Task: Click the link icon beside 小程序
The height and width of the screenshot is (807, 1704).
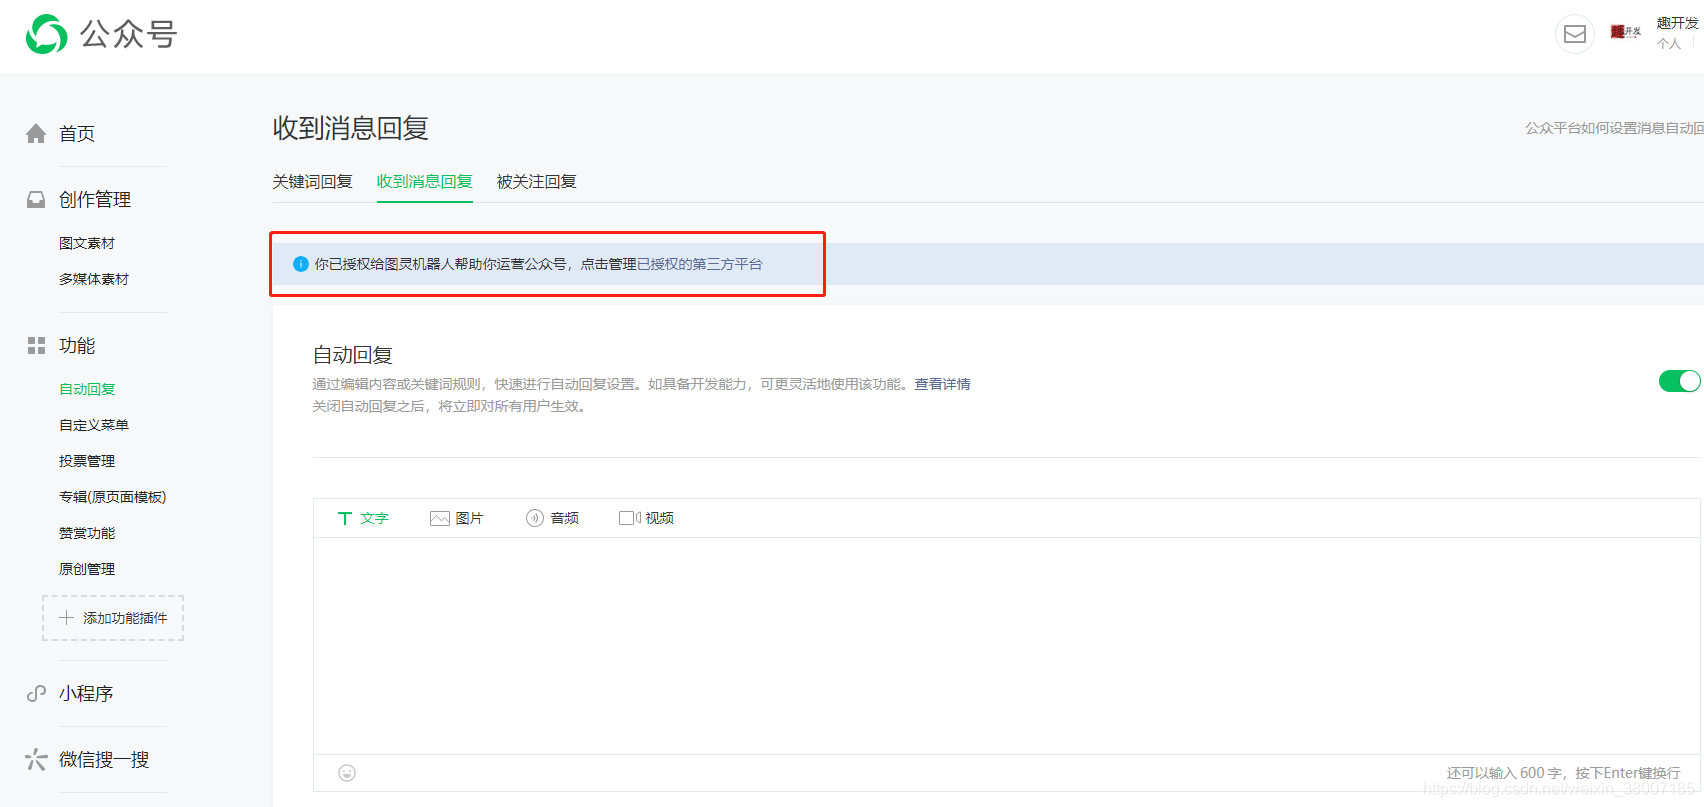Action: (x=36, y=694)
